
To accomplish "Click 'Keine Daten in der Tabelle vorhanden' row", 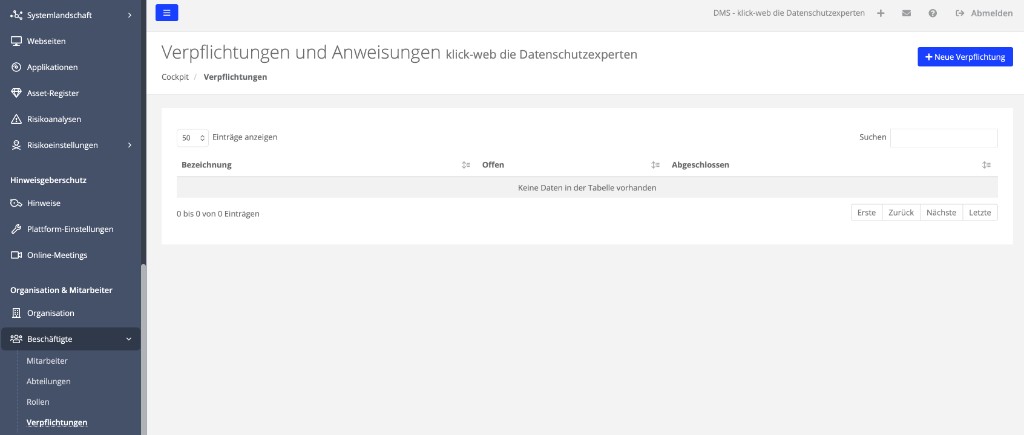I will (587, 187).
